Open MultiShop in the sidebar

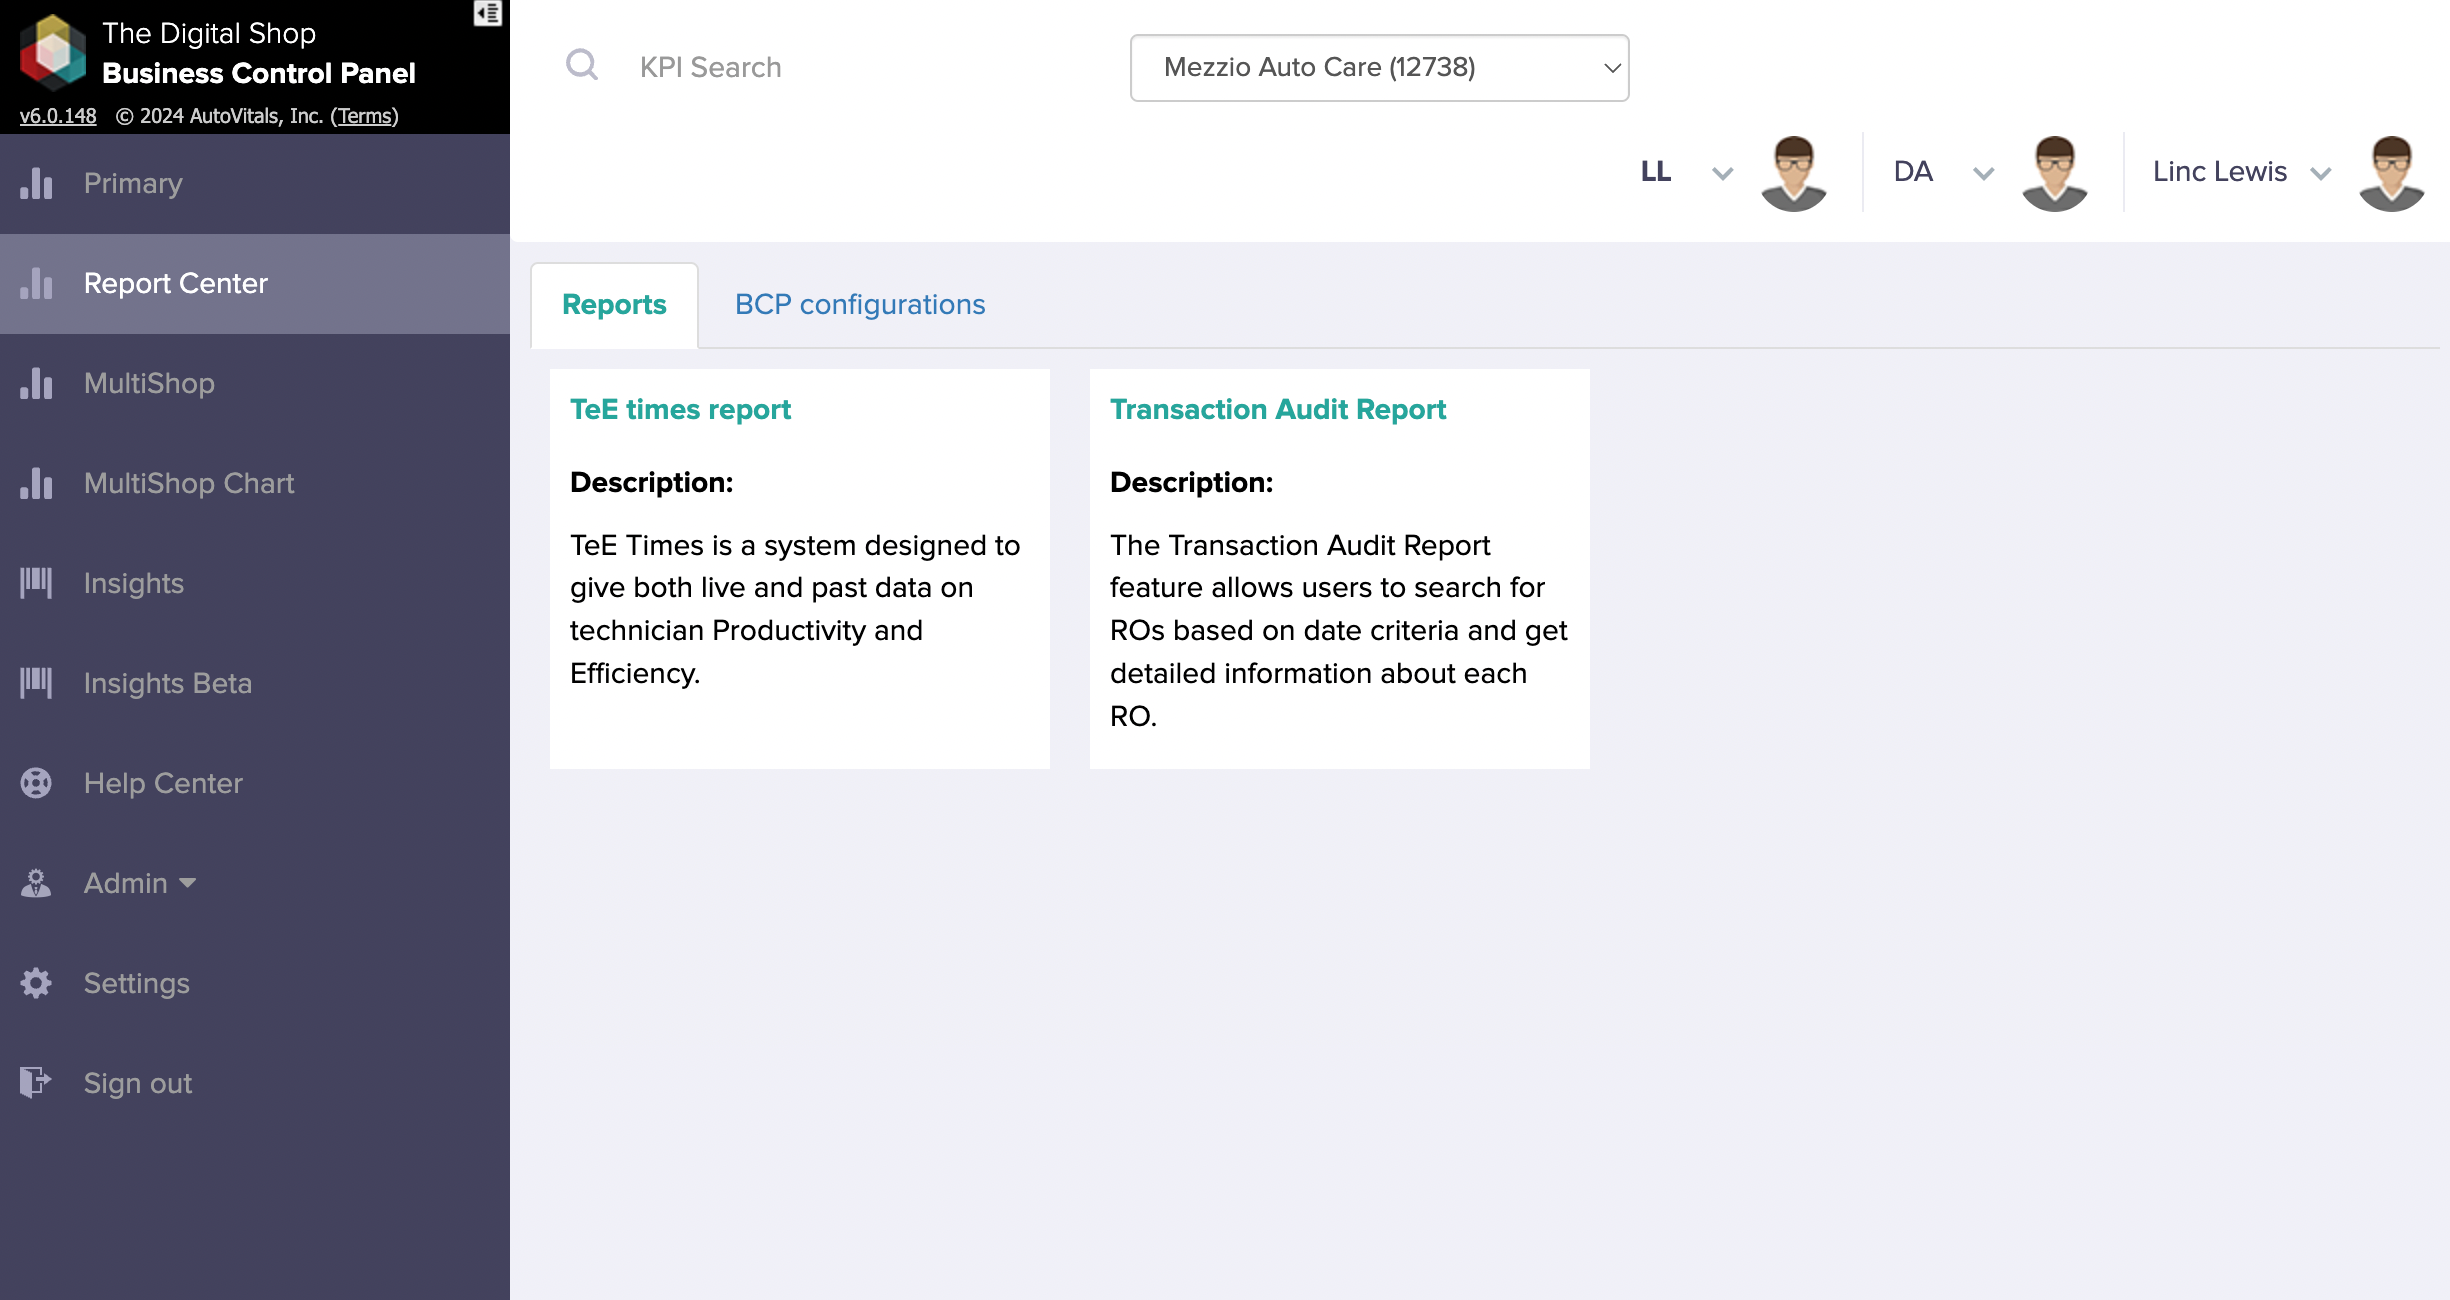pos(255,384)
